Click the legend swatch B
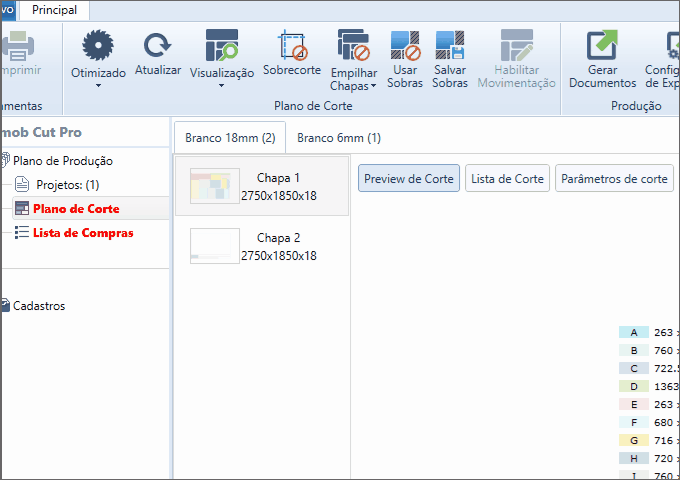This screenshot has height=480, width=680. point(634,350)
